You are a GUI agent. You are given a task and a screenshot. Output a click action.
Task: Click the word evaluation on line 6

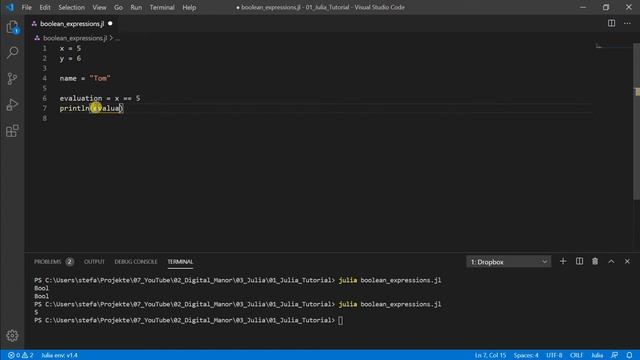[81, 98]
